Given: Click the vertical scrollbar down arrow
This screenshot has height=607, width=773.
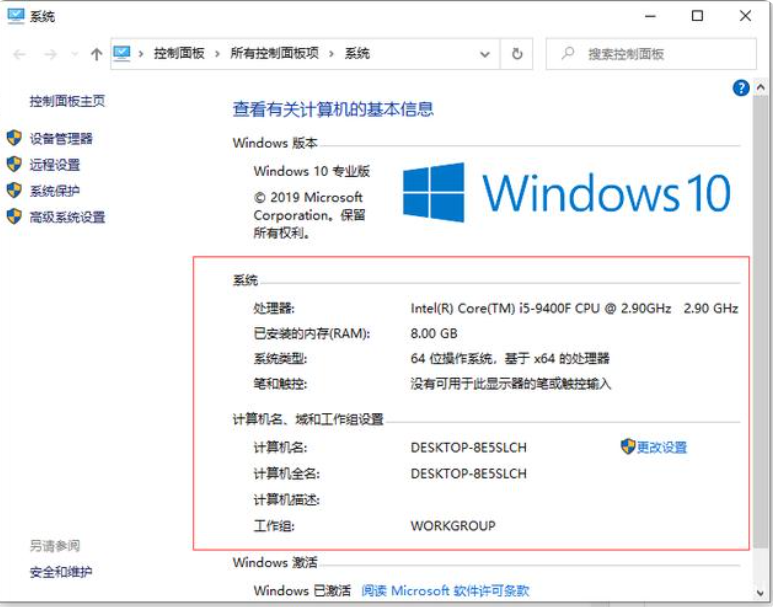Looking at the screenshot, I should point(760,593).
